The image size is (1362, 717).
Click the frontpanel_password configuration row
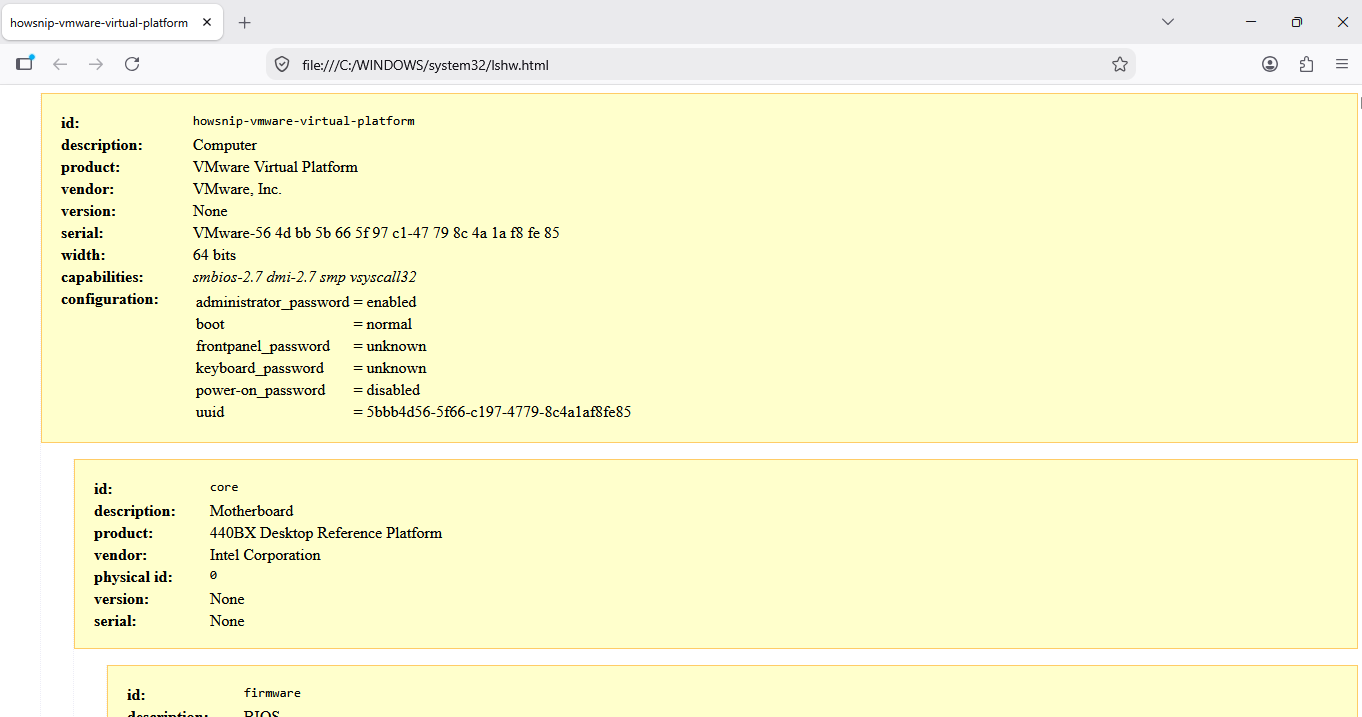point(311,346)
